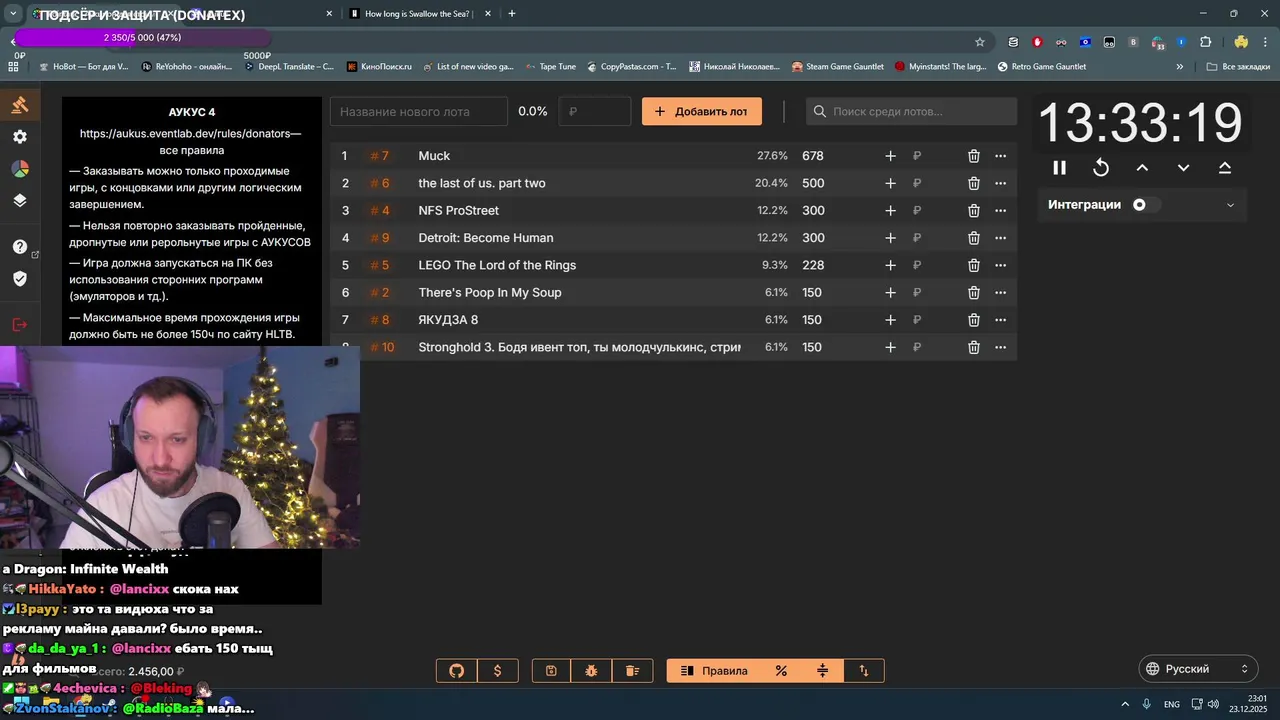Viewport: 1280px width, 720px height.
Task: Open the help question mark in sidebar
Action: point(20,247)
